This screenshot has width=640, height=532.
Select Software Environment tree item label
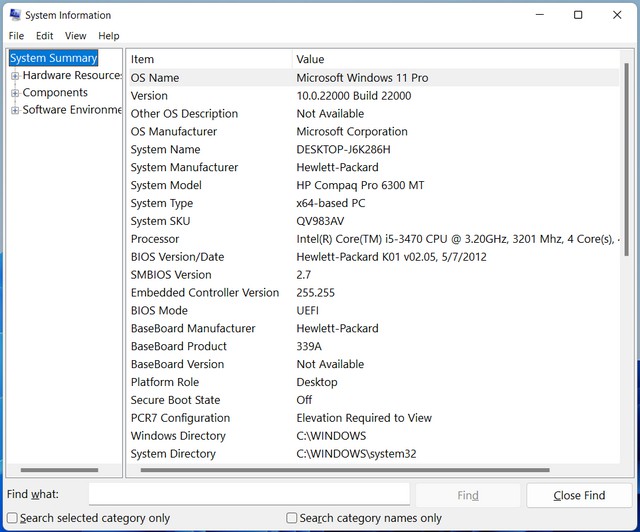(72, 109)
